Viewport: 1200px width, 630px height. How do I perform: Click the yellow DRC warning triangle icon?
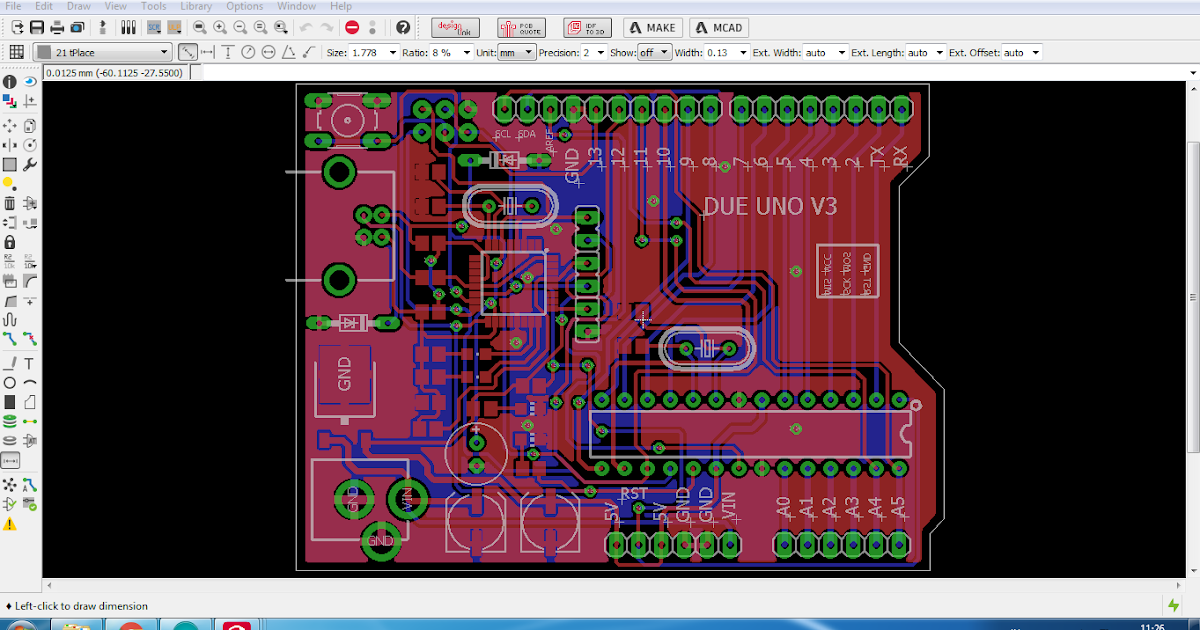pyautogui.click(x=10, y=524)
